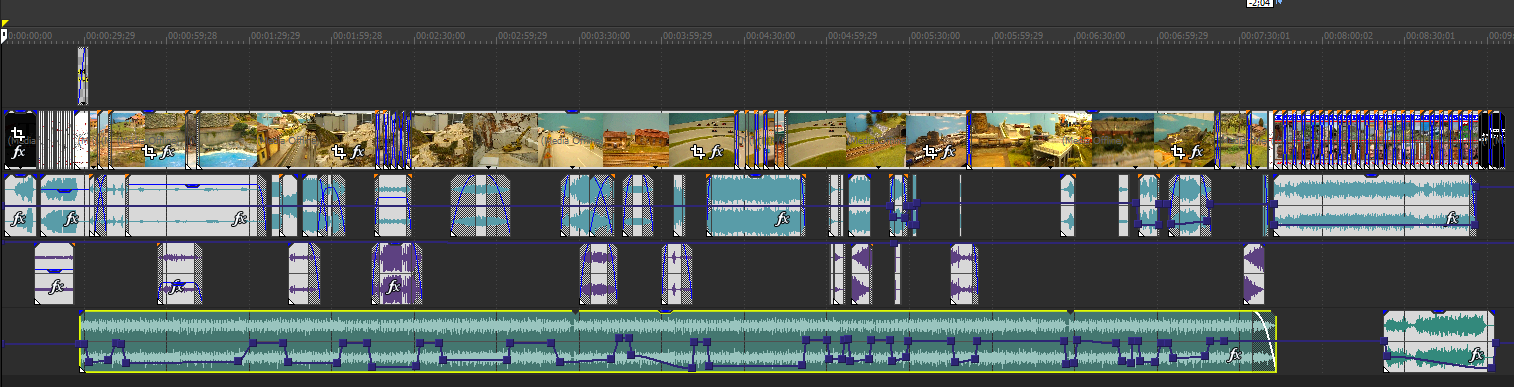Click video fx icon just right of 00:05:30:00

(948, 153)
